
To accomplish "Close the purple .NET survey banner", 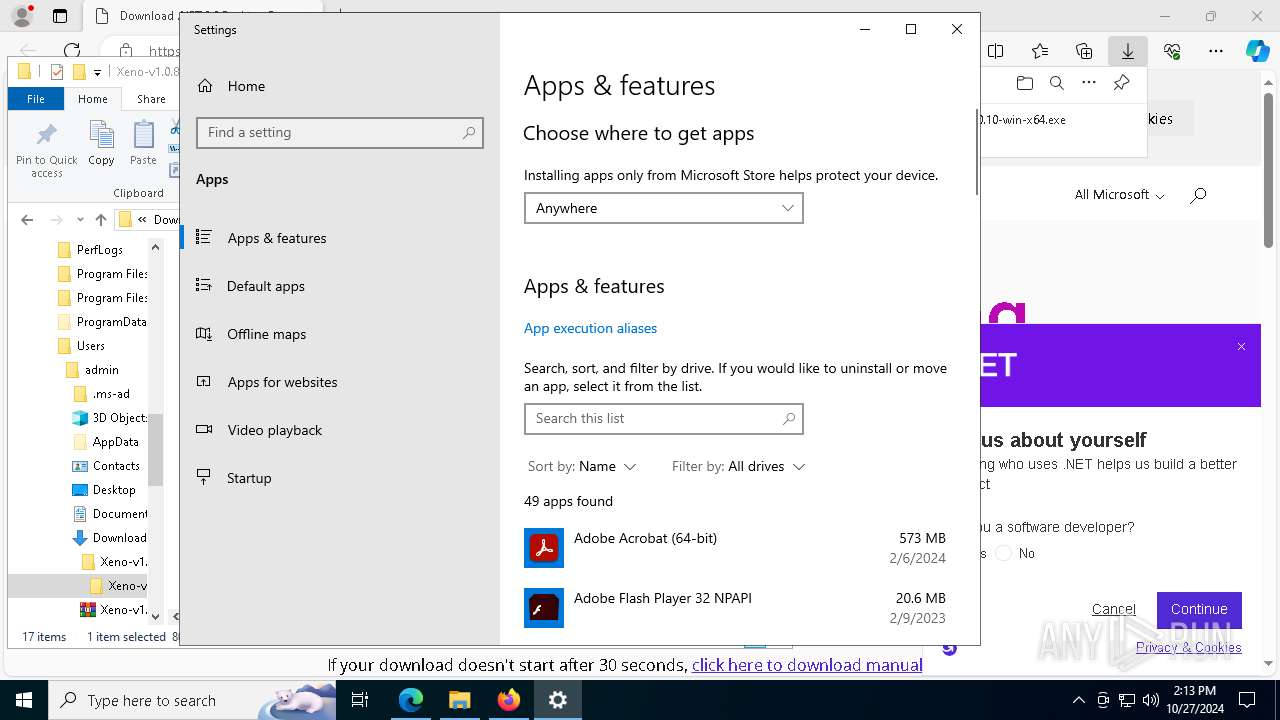I will (1241, 347).
